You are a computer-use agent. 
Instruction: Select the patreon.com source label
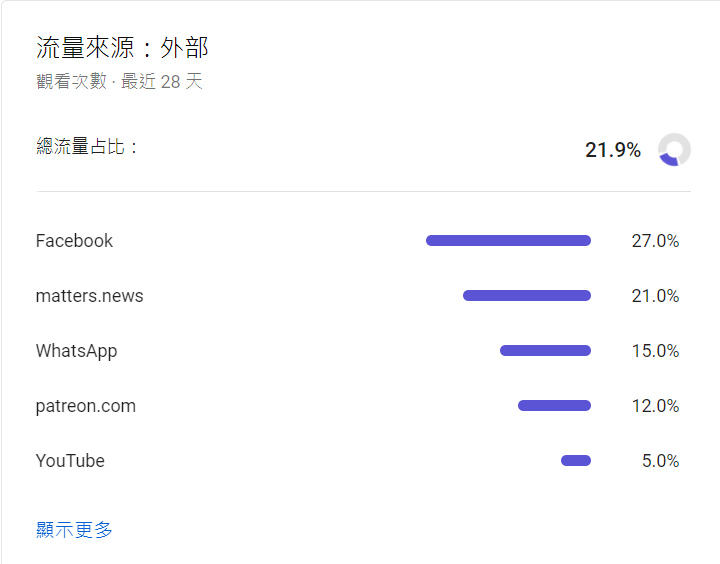click(86, 406)
